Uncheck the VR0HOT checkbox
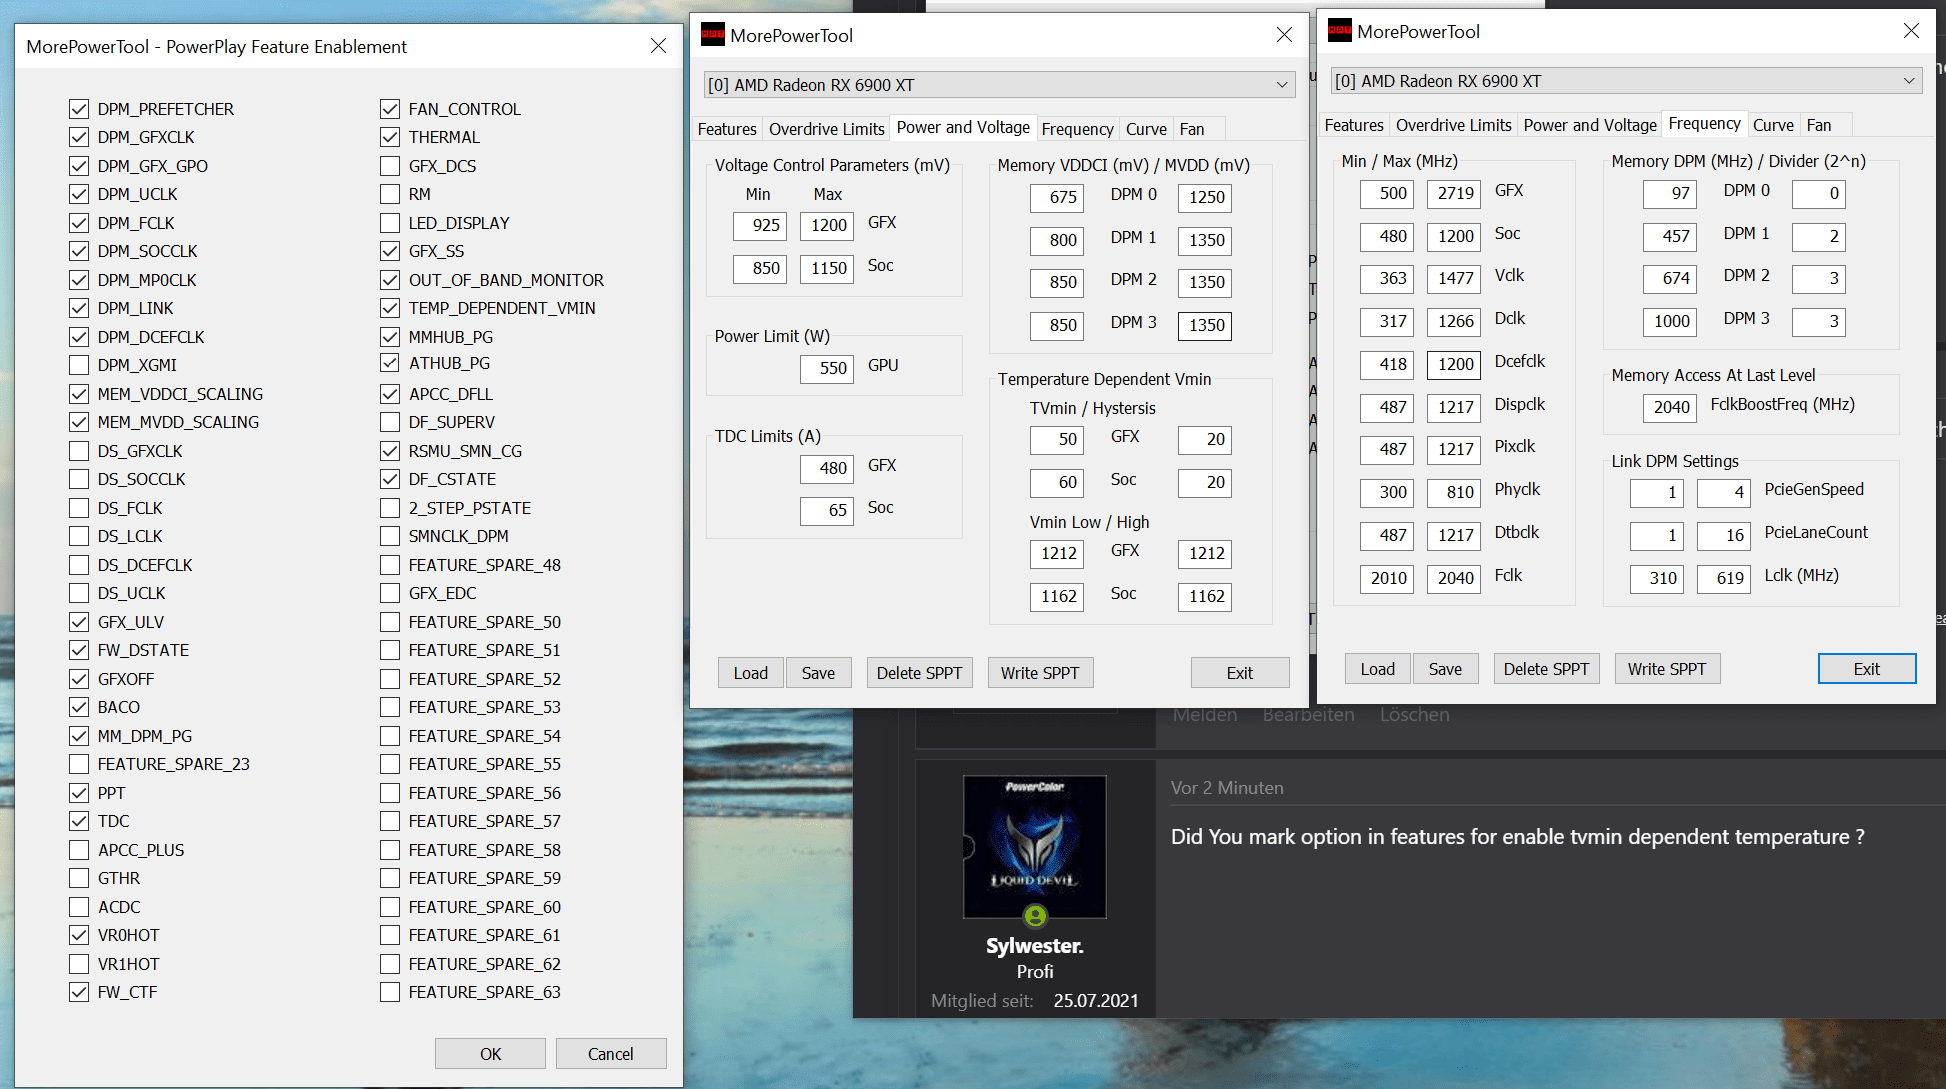This screenshot has height=1089, width=1946. click(x=79, y=935)
